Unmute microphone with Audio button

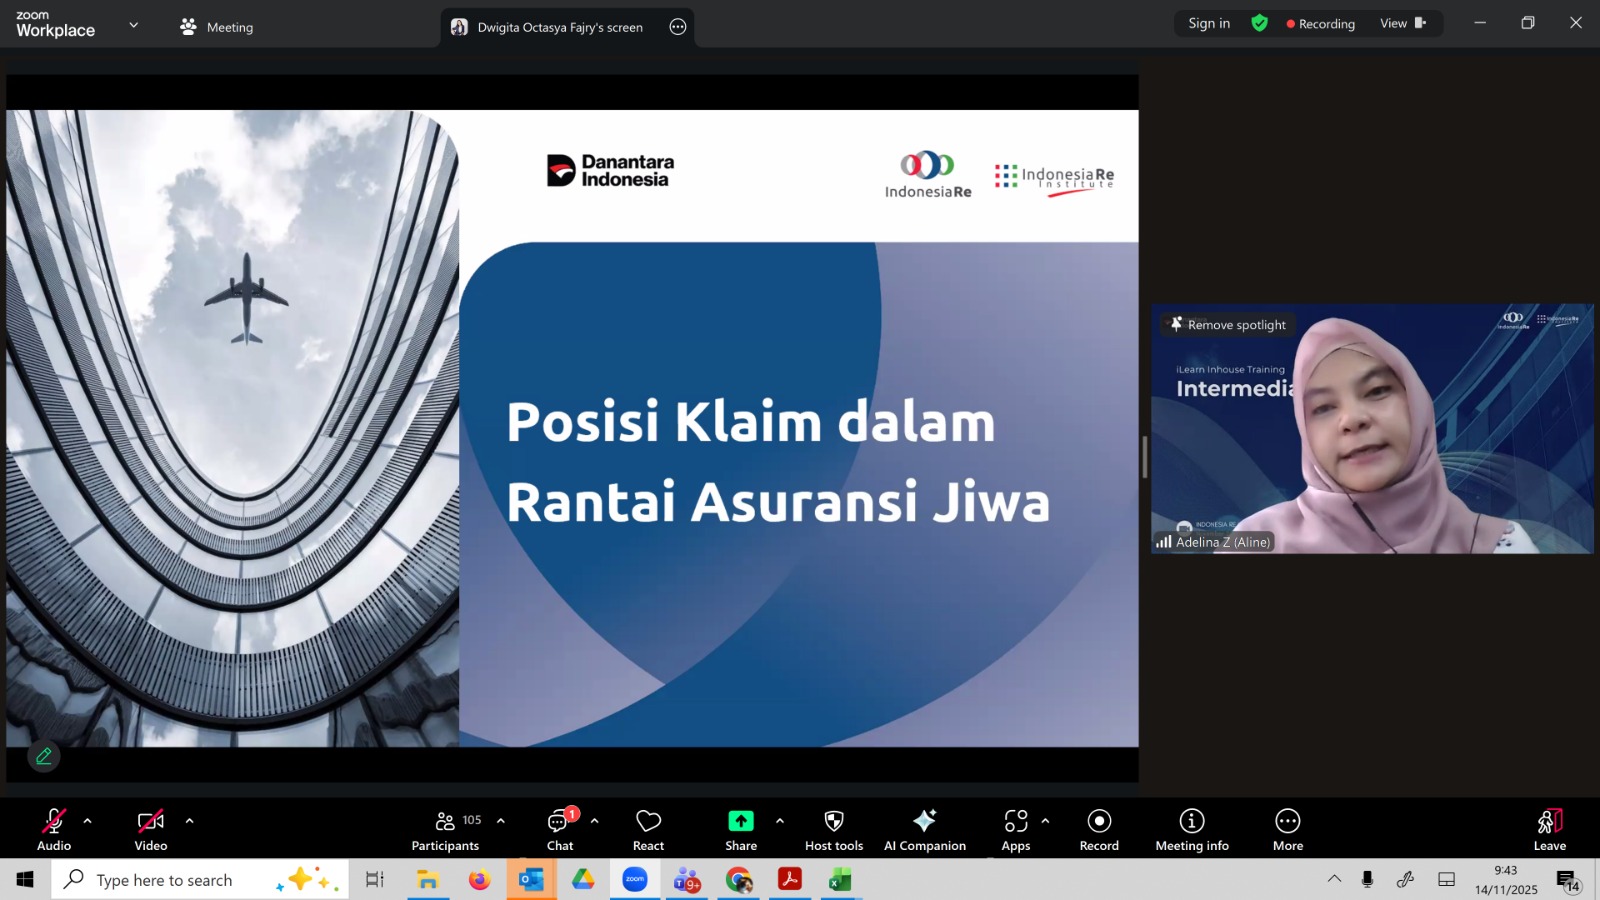[x=54, y=830]
